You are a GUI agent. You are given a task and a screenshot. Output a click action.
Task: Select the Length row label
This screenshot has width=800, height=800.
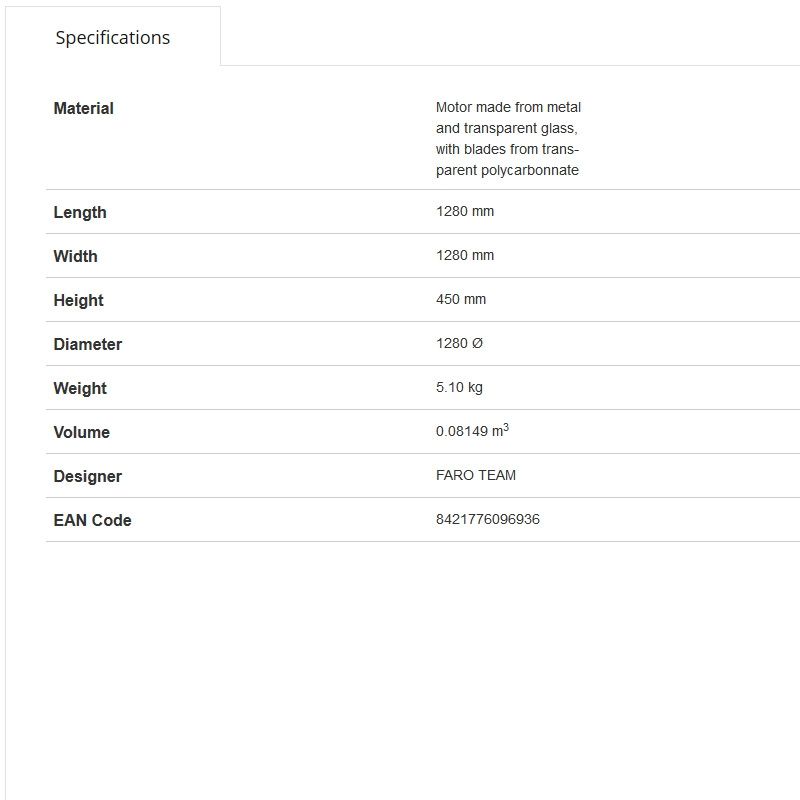point(79,212)
